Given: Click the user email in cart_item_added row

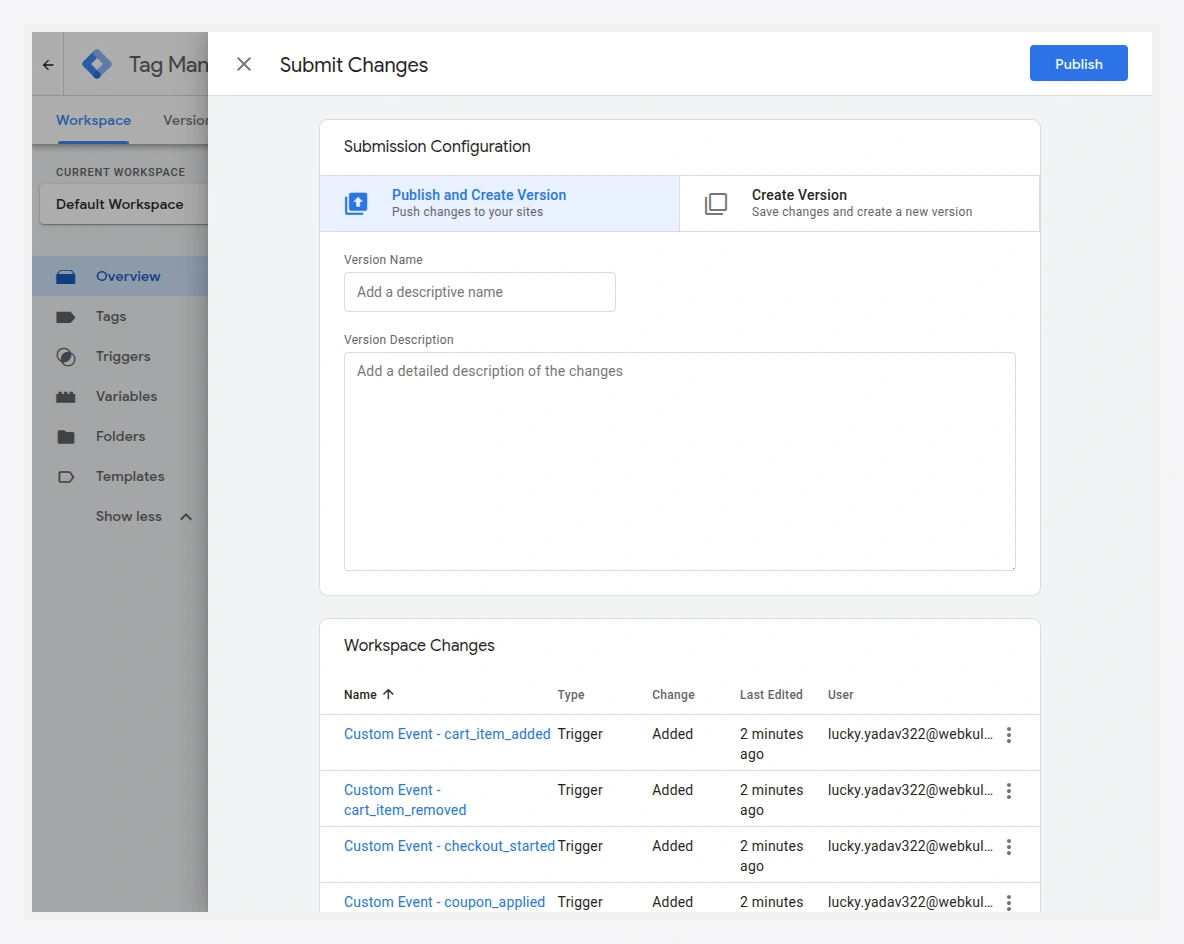Looking at the screenshot, I should point(910,734).
